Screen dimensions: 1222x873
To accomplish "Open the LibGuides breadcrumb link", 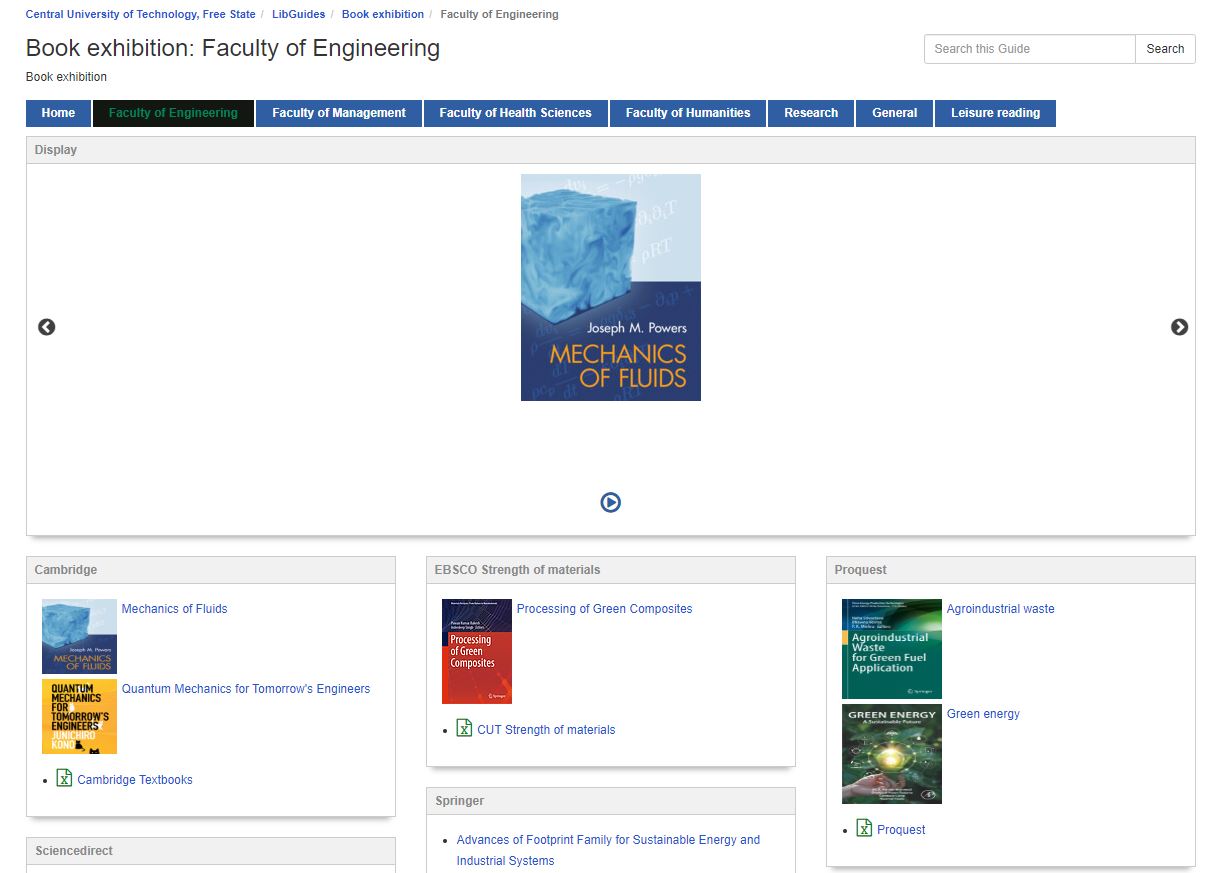I will [298, 15].
